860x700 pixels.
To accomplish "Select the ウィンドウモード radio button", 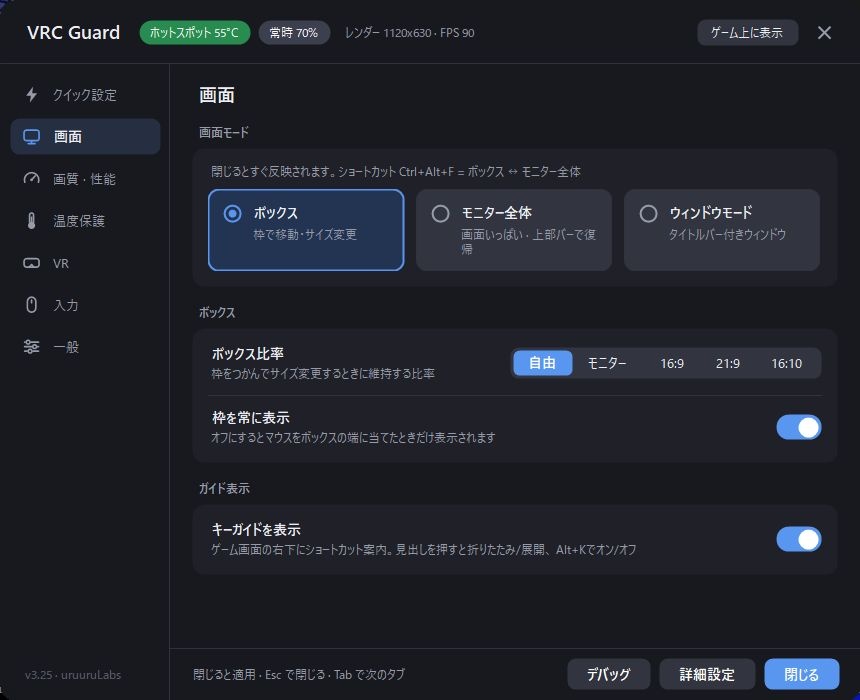I will pyautogui.click(x=648, y=213).
